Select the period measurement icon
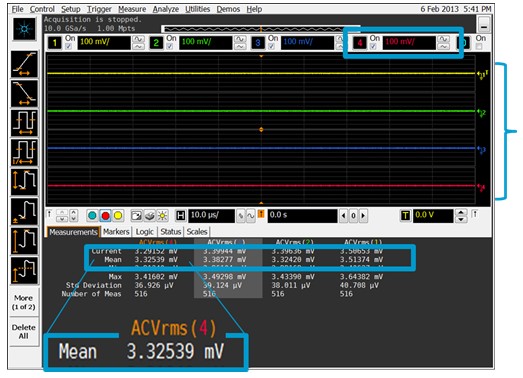The image size is (523, 378). coord(24,123)
